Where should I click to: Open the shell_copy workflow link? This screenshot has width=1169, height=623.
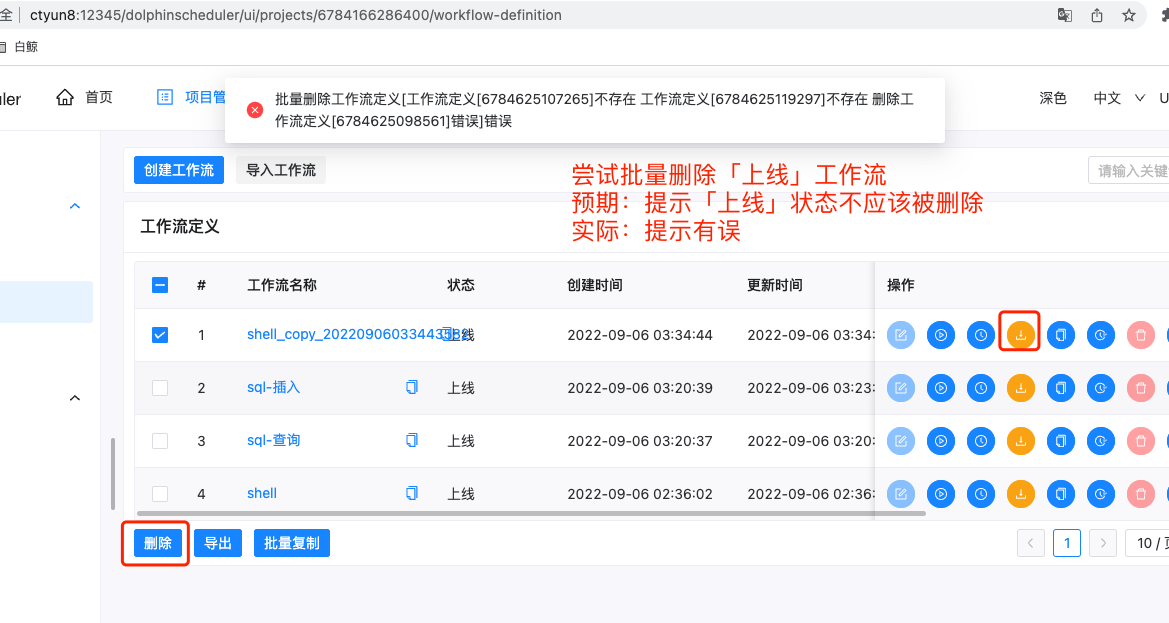click(358, 334)
